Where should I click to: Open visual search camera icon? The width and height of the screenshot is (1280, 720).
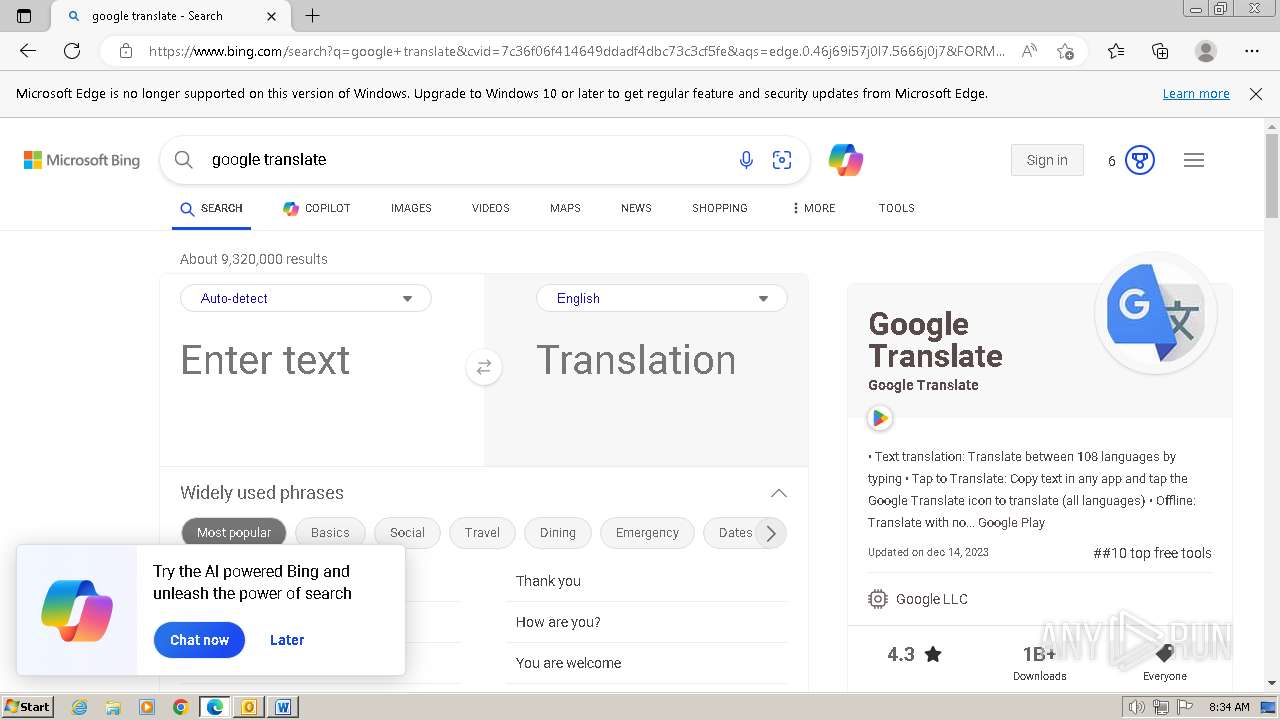tap(782, 160)
